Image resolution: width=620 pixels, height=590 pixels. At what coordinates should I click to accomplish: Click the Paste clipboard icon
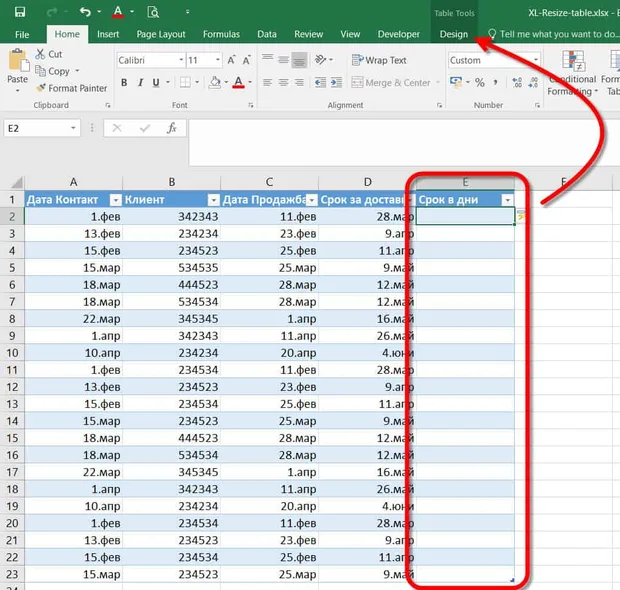point(18,61)
